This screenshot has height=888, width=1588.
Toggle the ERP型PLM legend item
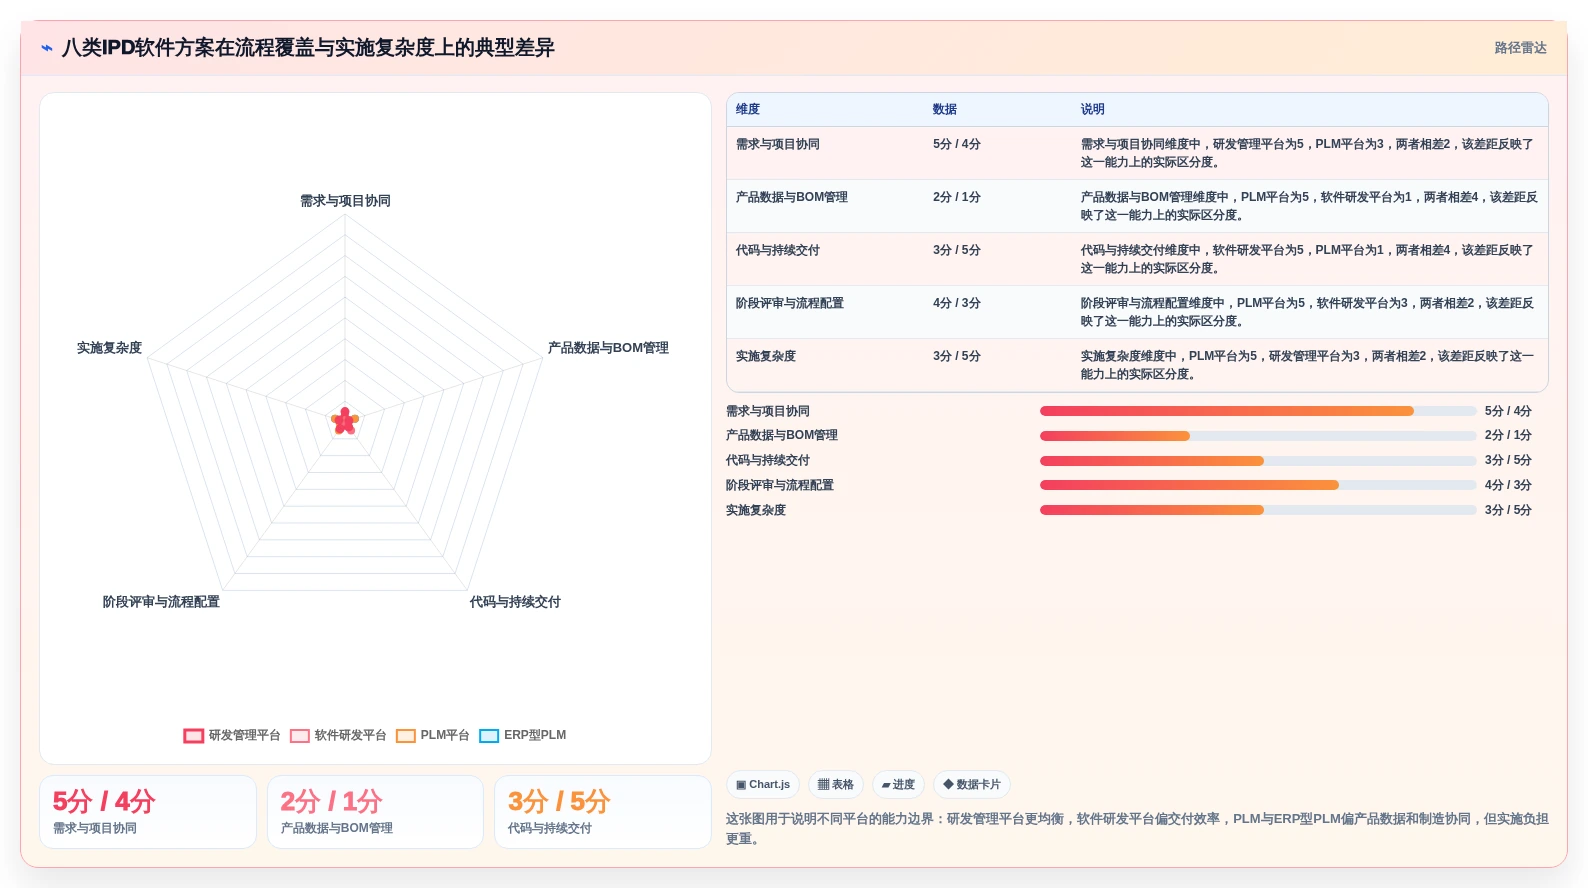(522, 735)
